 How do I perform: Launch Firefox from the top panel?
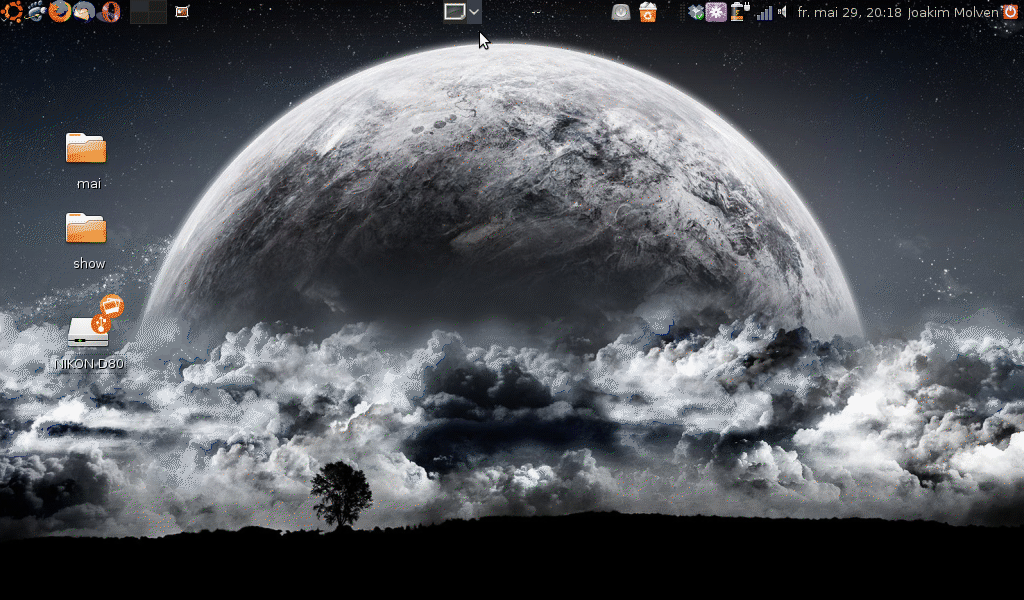pyautogui.click(x=60, y=12)
